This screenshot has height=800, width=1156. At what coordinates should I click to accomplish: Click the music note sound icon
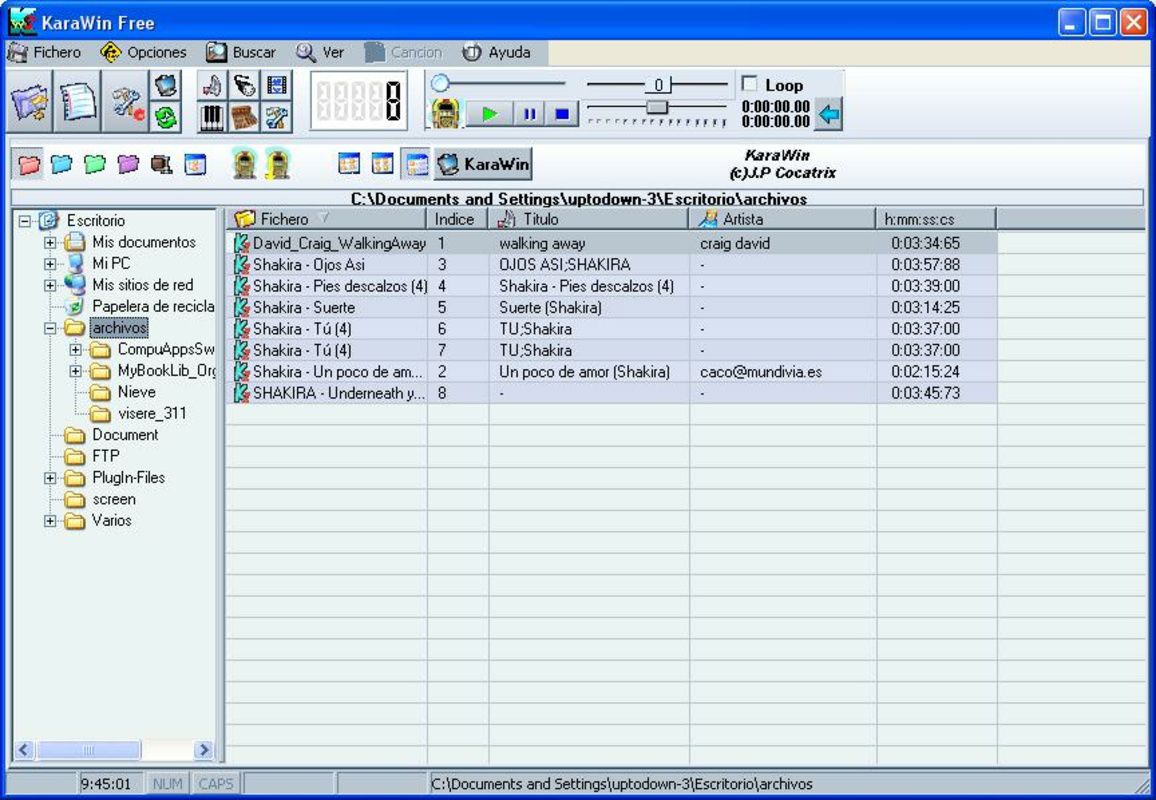(212, 86)
